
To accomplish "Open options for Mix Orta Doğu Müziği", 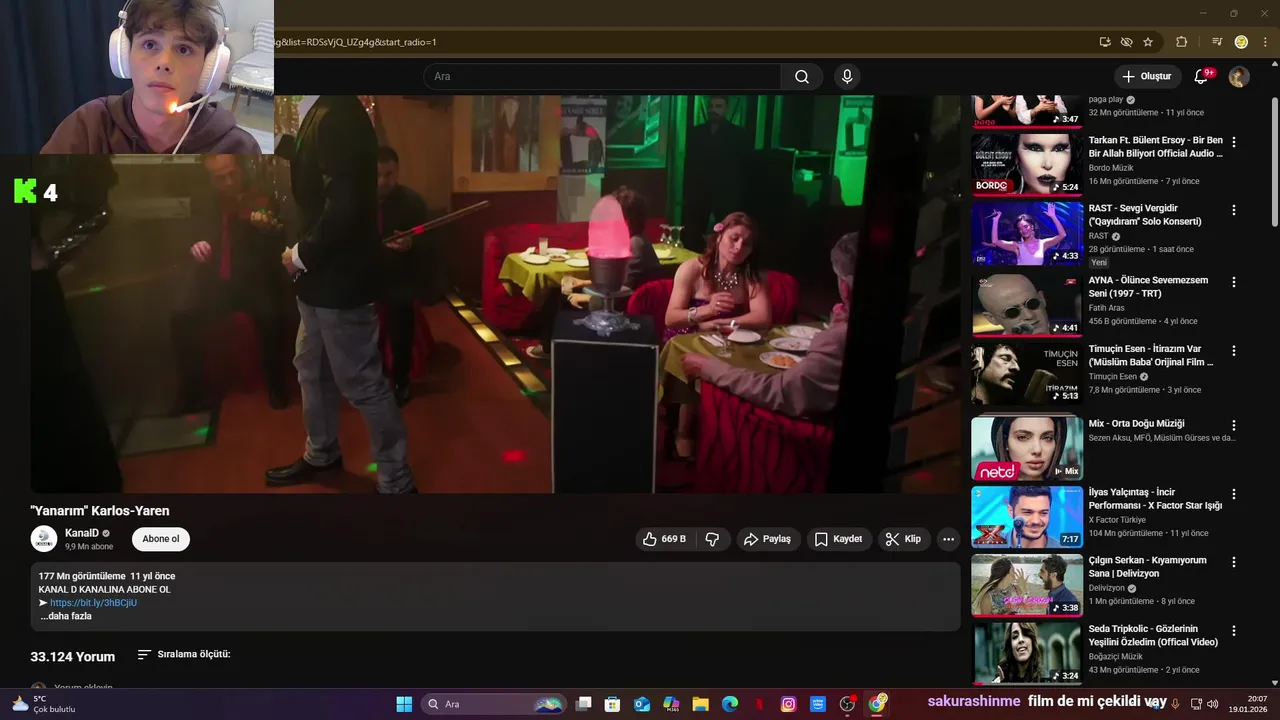I will point(1234,425).
